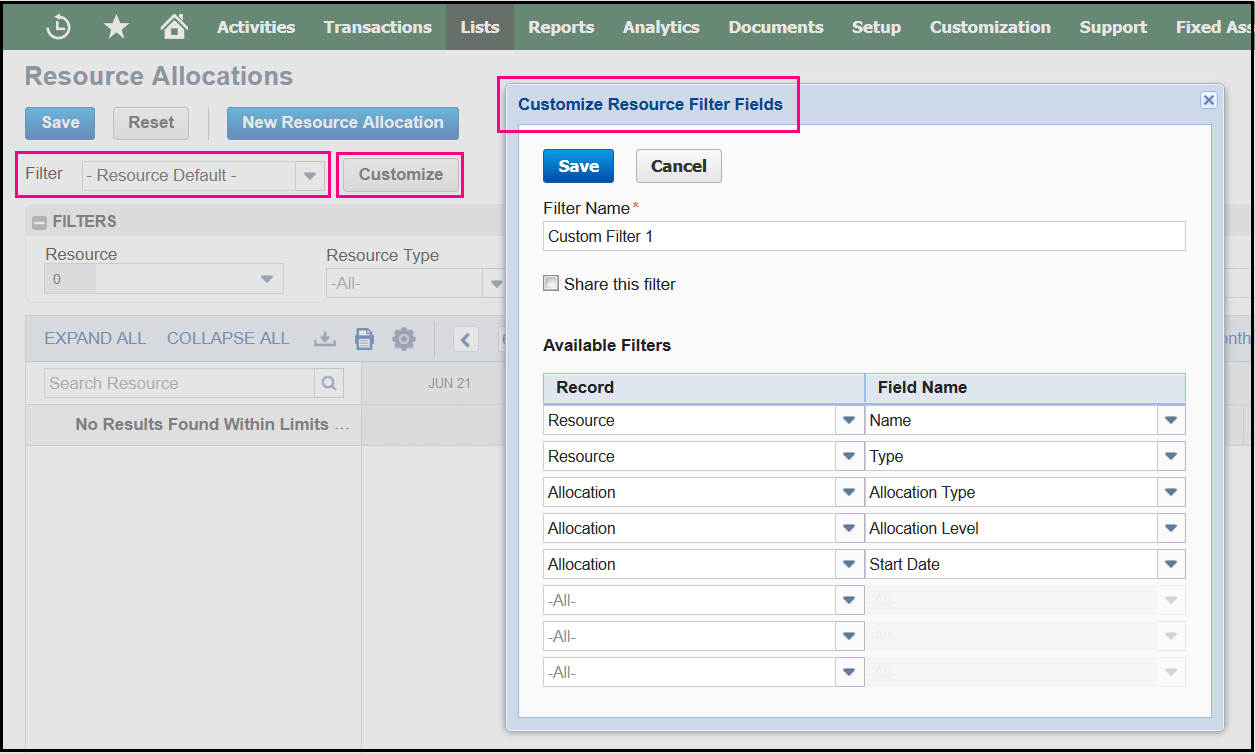The image size is (1255, 754).
Task: Open the gear settings icon
Action: point(404,338)
